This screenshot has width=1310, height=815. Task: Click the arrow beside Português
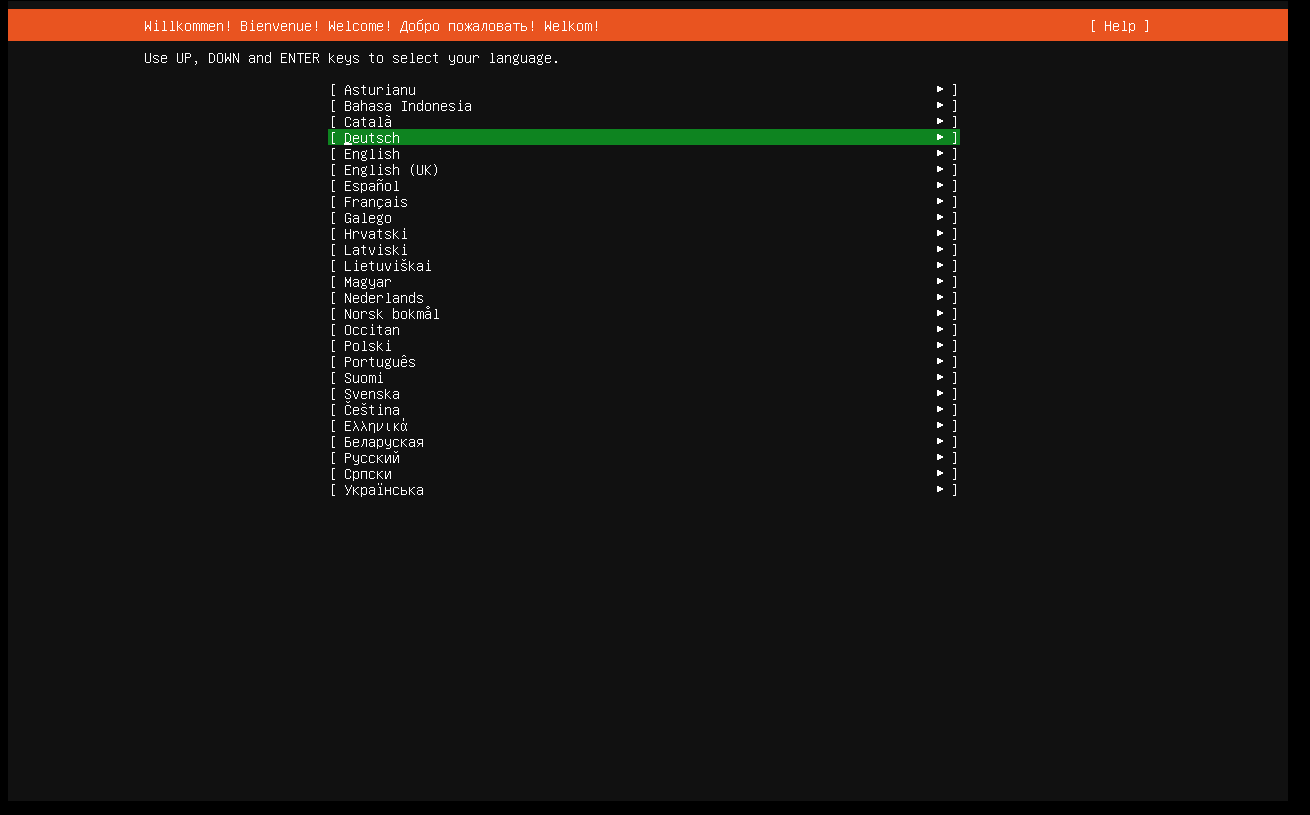click(x=940, y=362)
